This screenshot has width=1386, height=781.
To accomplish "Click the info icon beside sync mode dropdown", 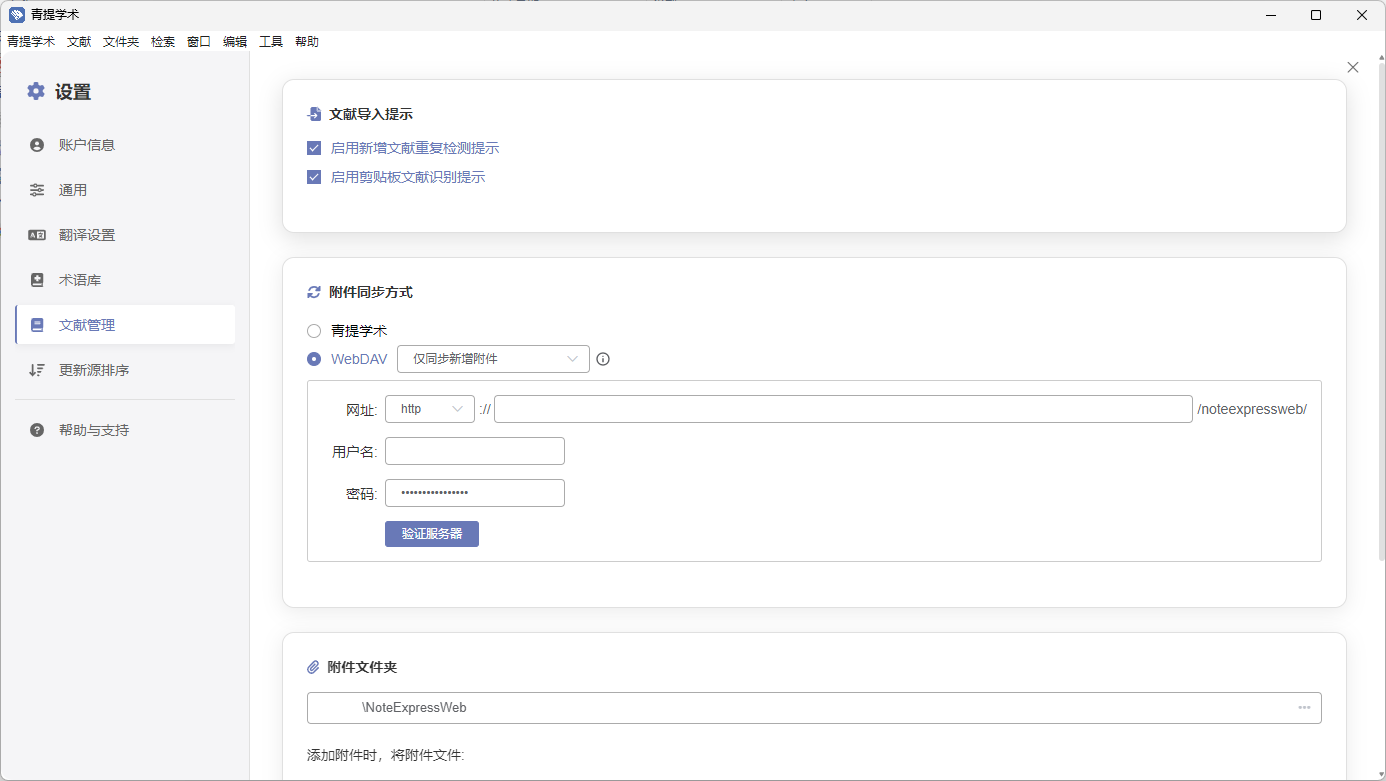I will (603, 359).
